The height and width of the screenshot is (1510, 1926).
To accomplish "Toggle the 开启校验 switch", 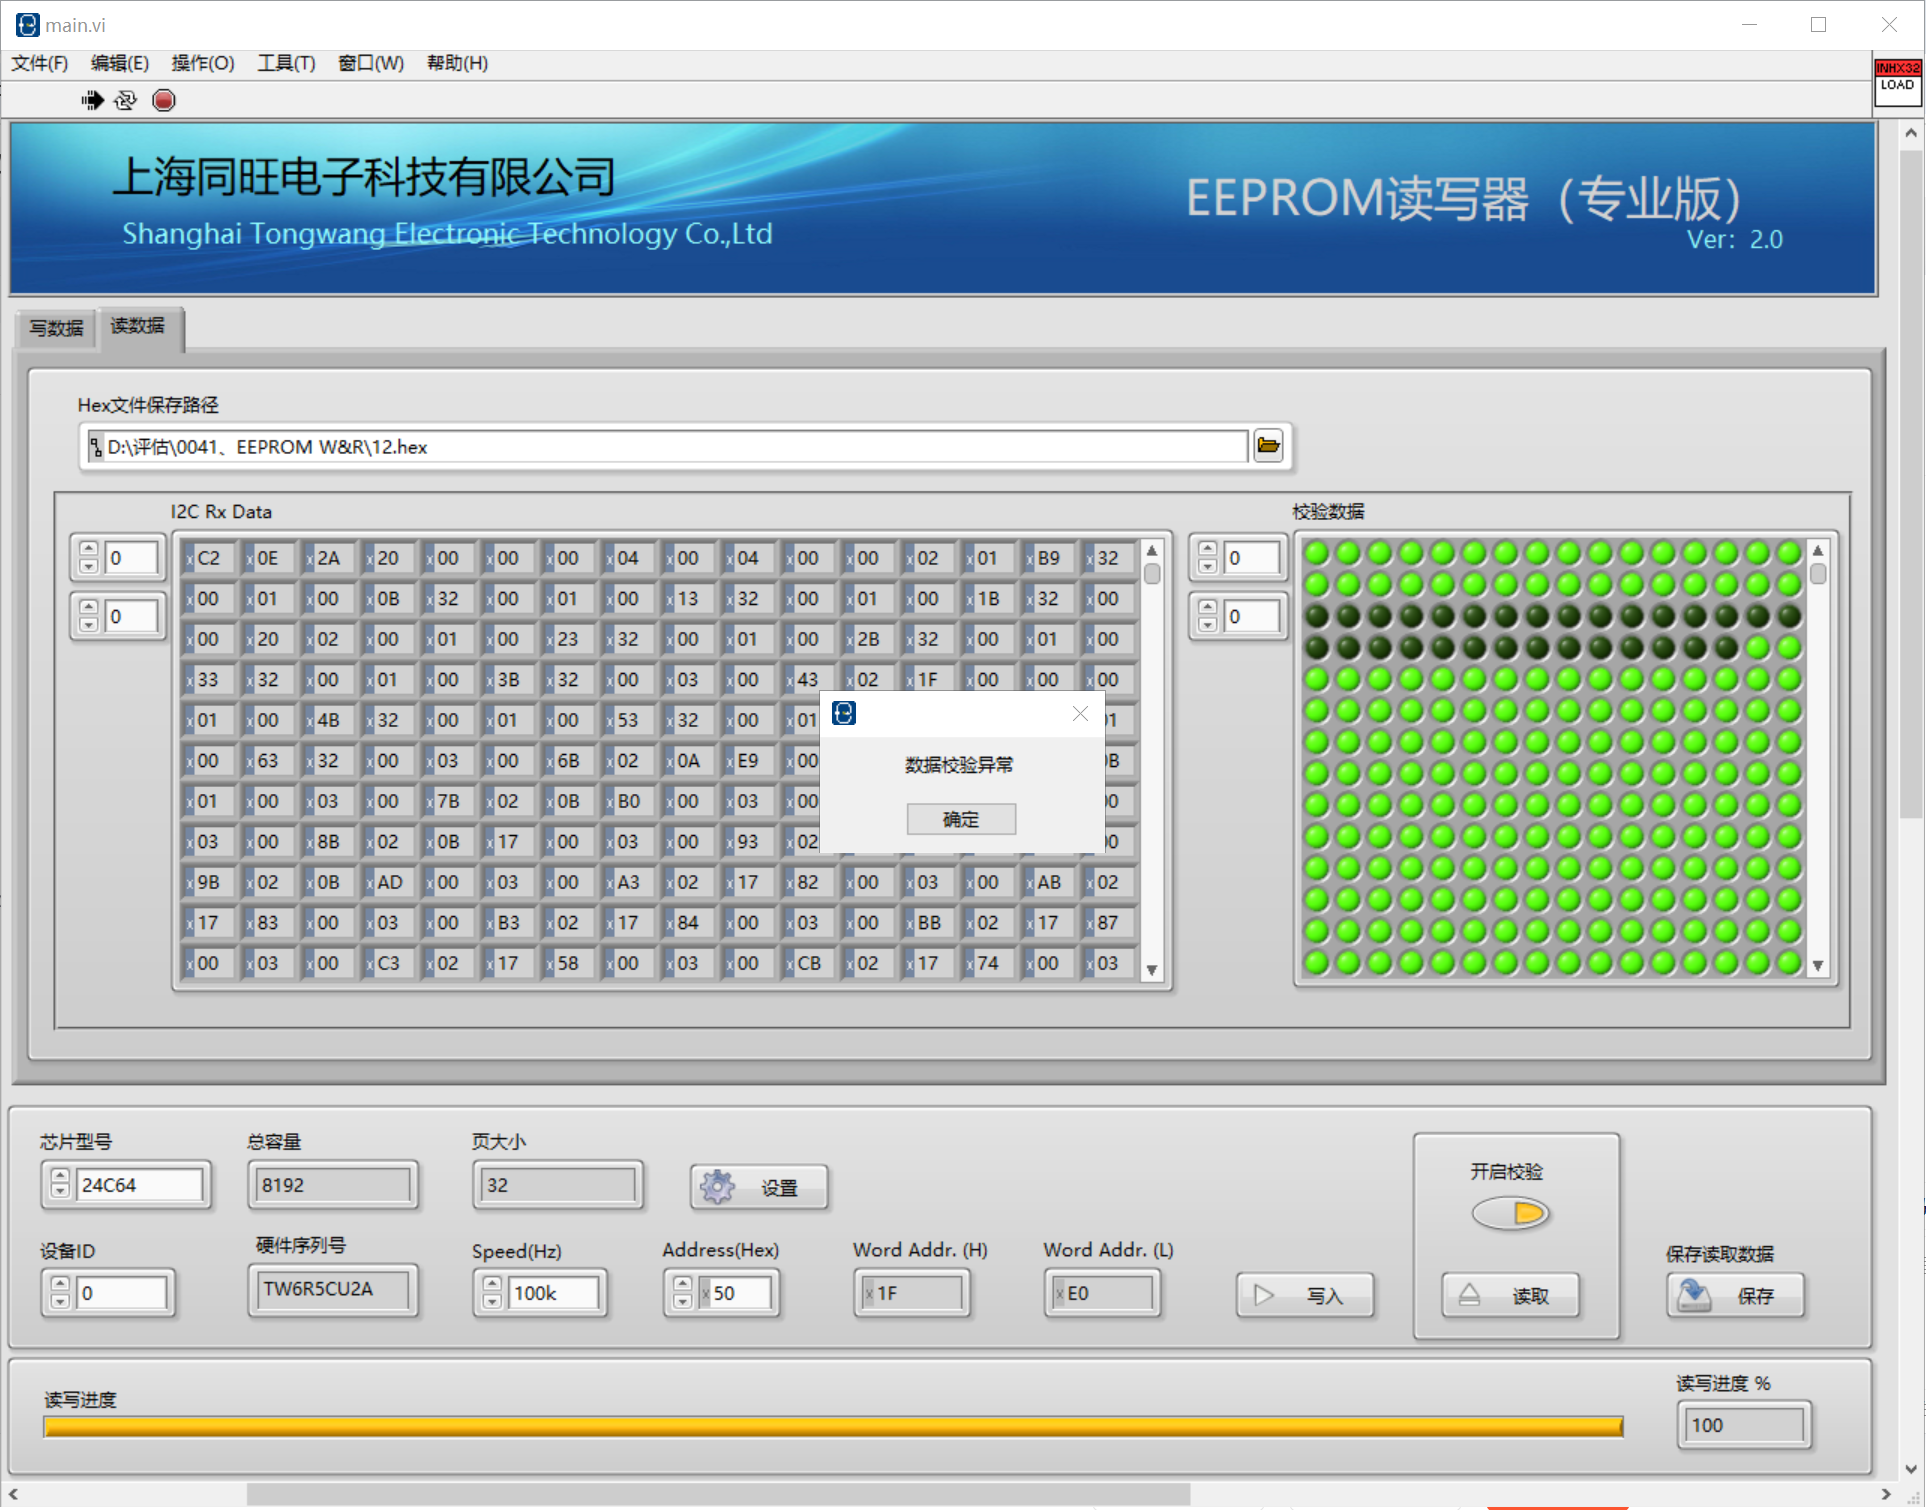I will point(1510,1214).
